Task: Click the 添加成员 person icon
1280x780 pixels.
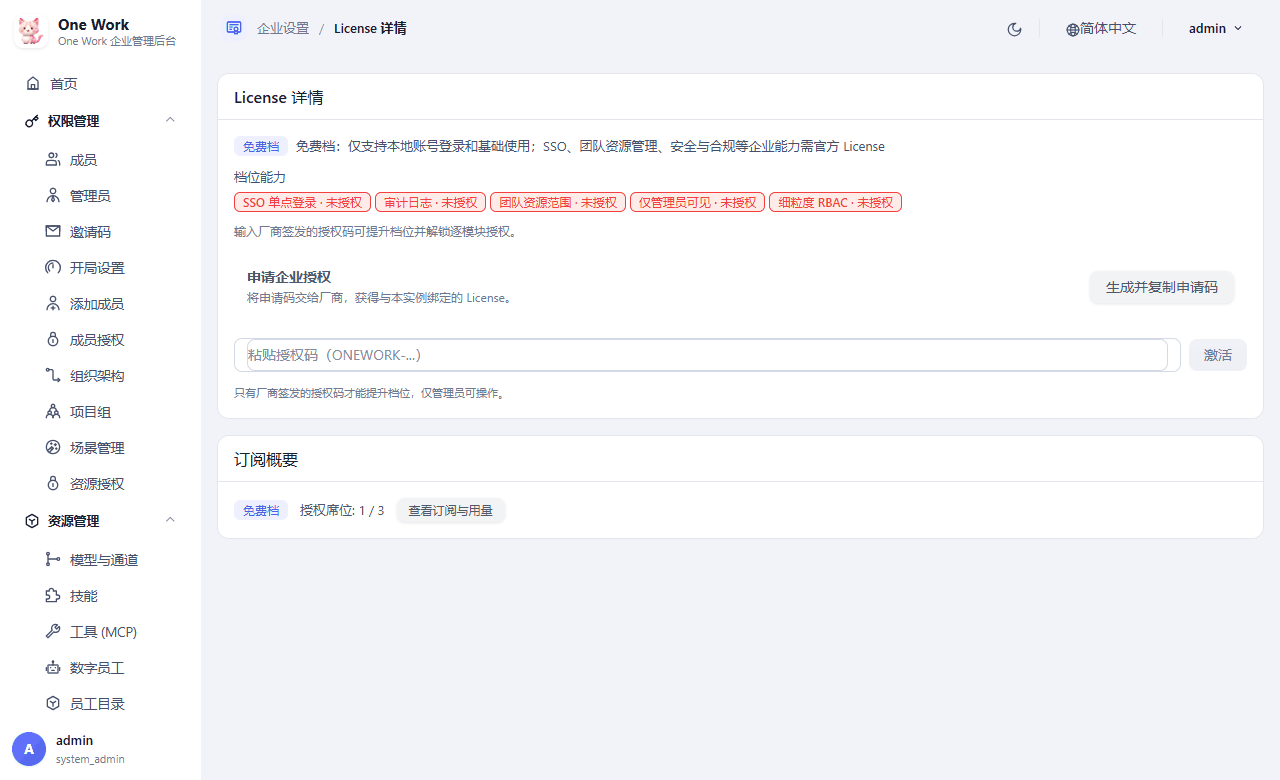Action: pyautogui.click(x=53, y=304)
